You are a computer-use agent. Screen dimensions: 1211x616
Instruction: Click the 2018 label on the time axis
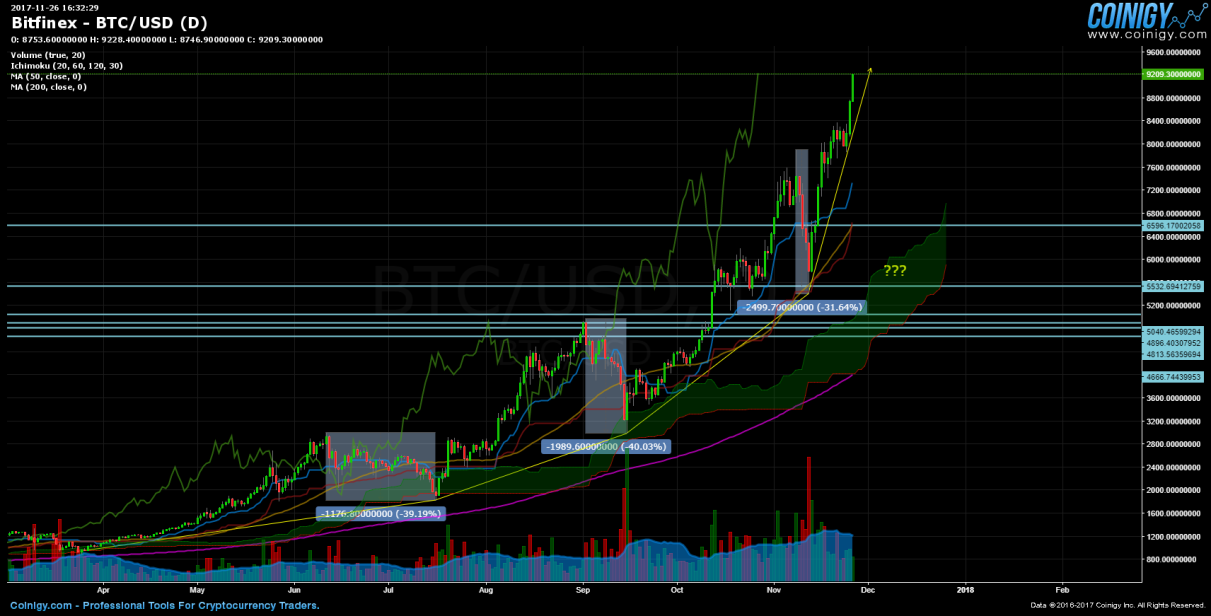point(965,590)
